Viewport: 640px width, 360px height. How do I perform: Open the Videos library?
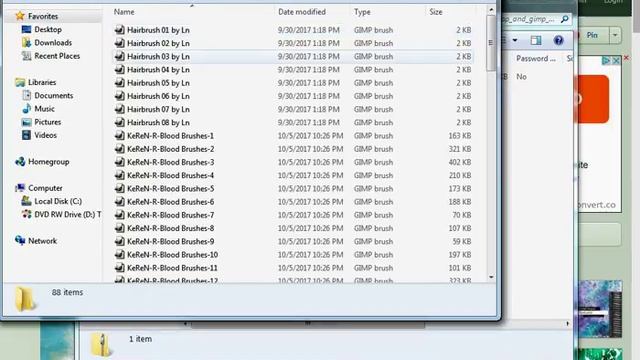(x=45, y=135)
